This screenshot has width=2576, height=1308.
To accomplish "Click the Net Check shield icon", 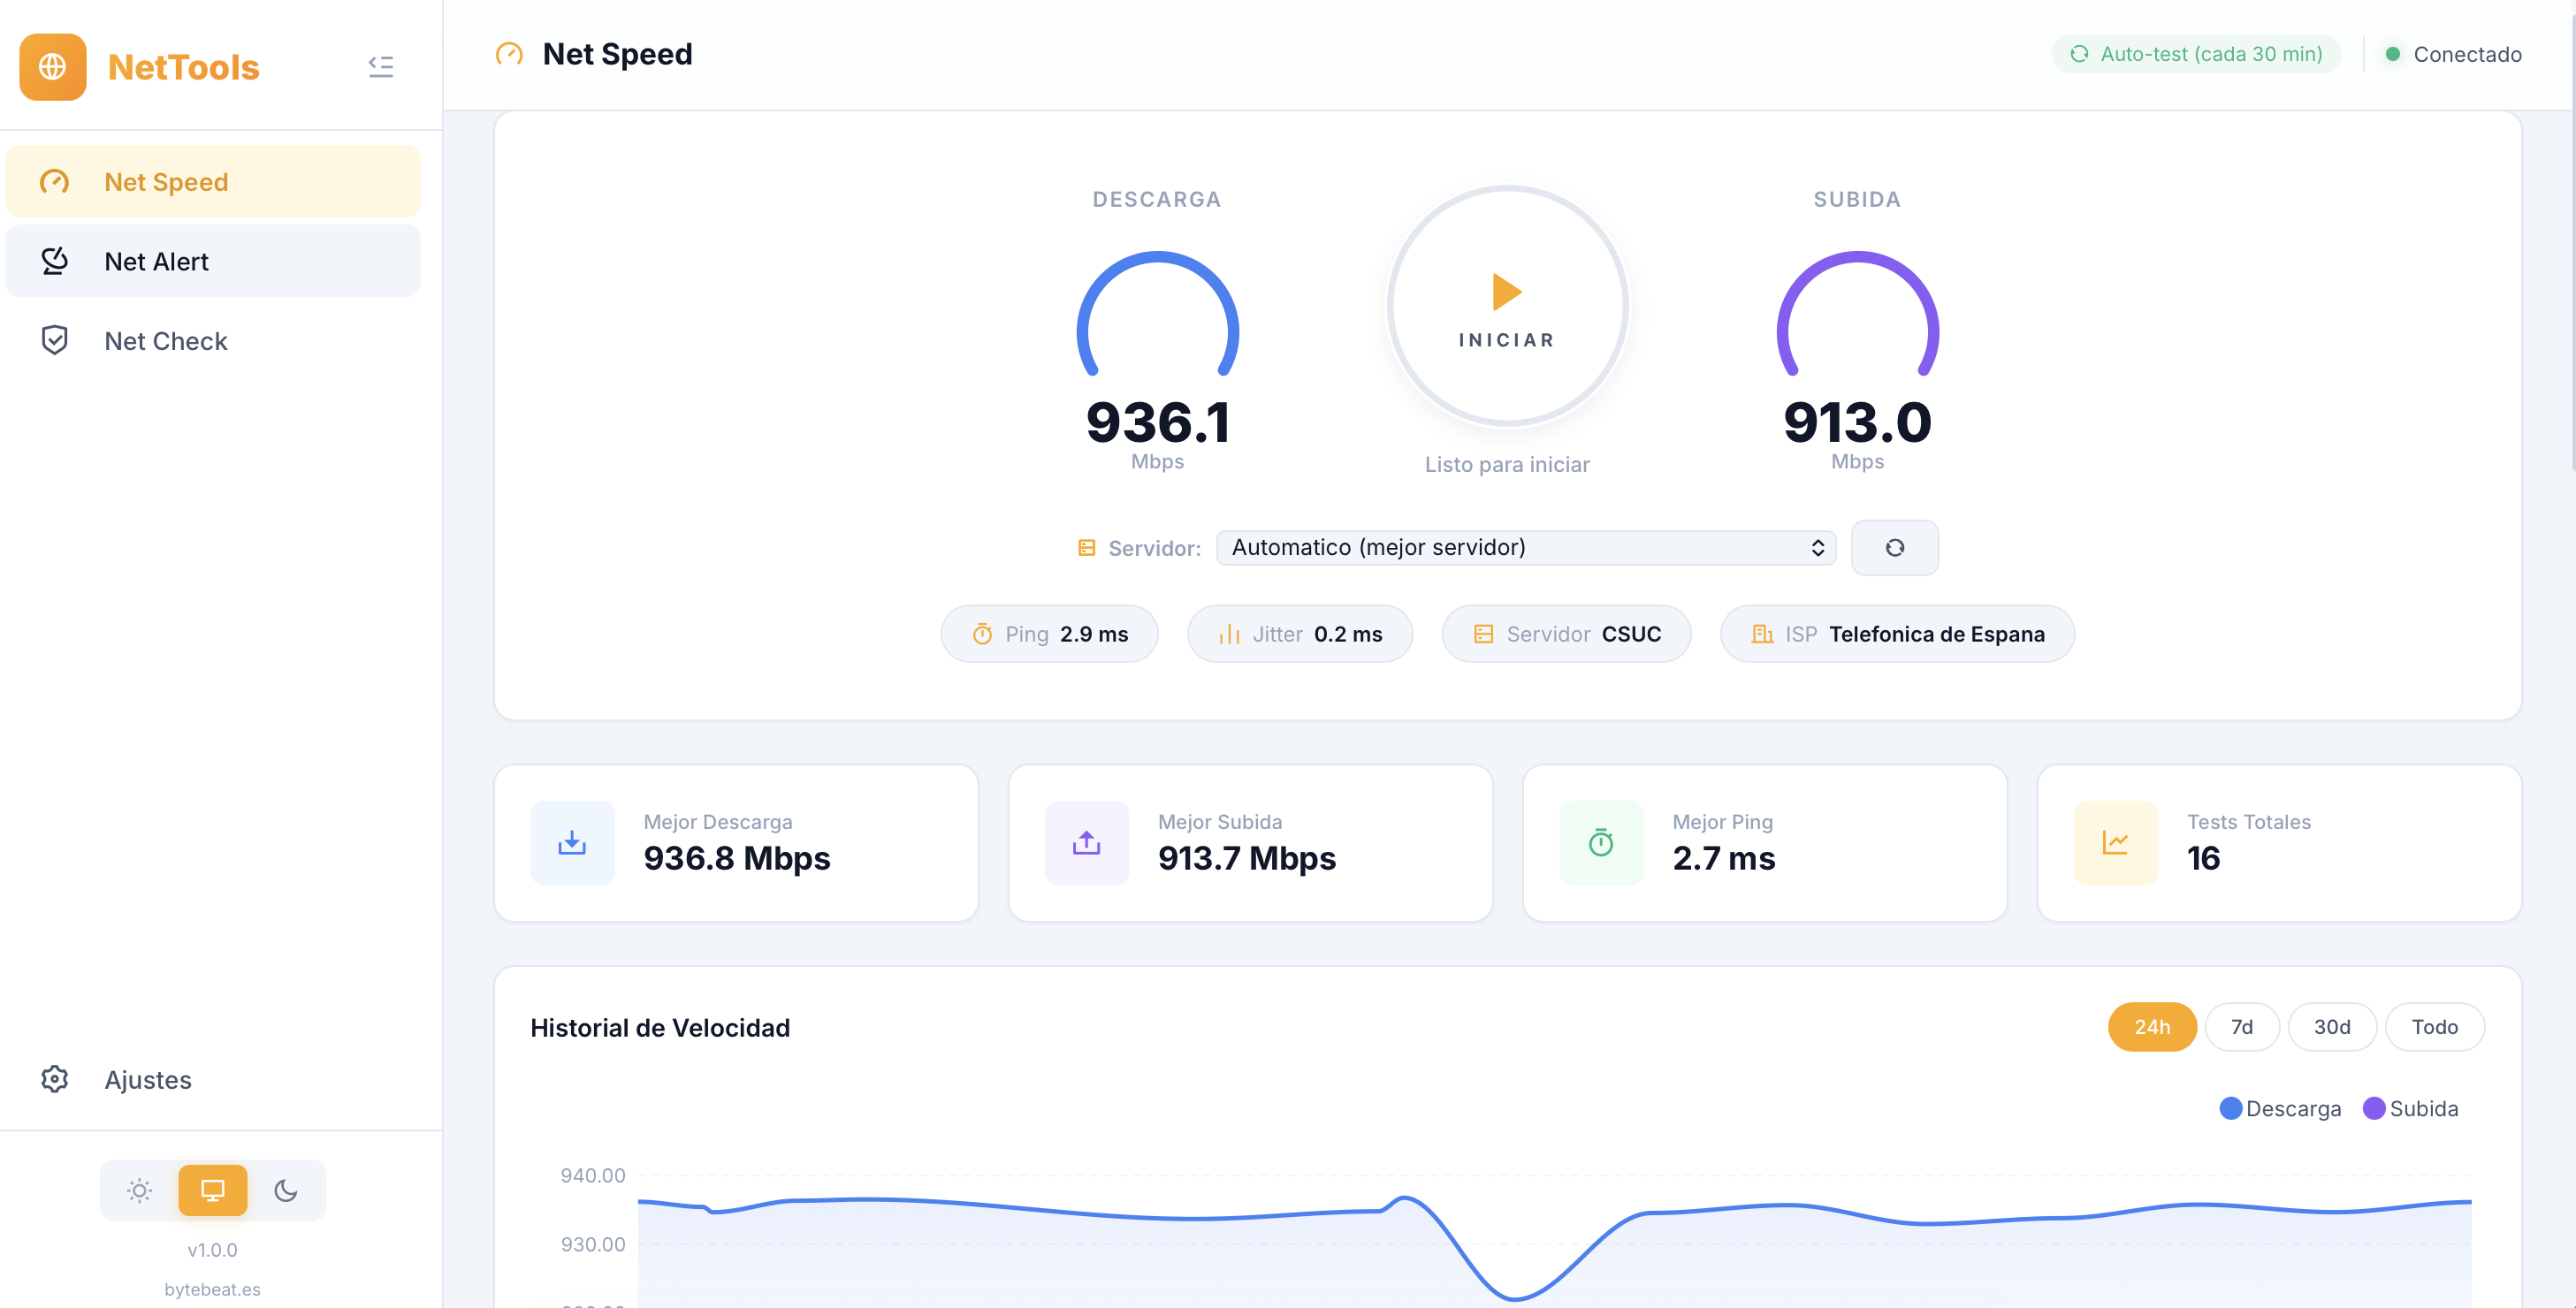I will click(x=55, y=341).
